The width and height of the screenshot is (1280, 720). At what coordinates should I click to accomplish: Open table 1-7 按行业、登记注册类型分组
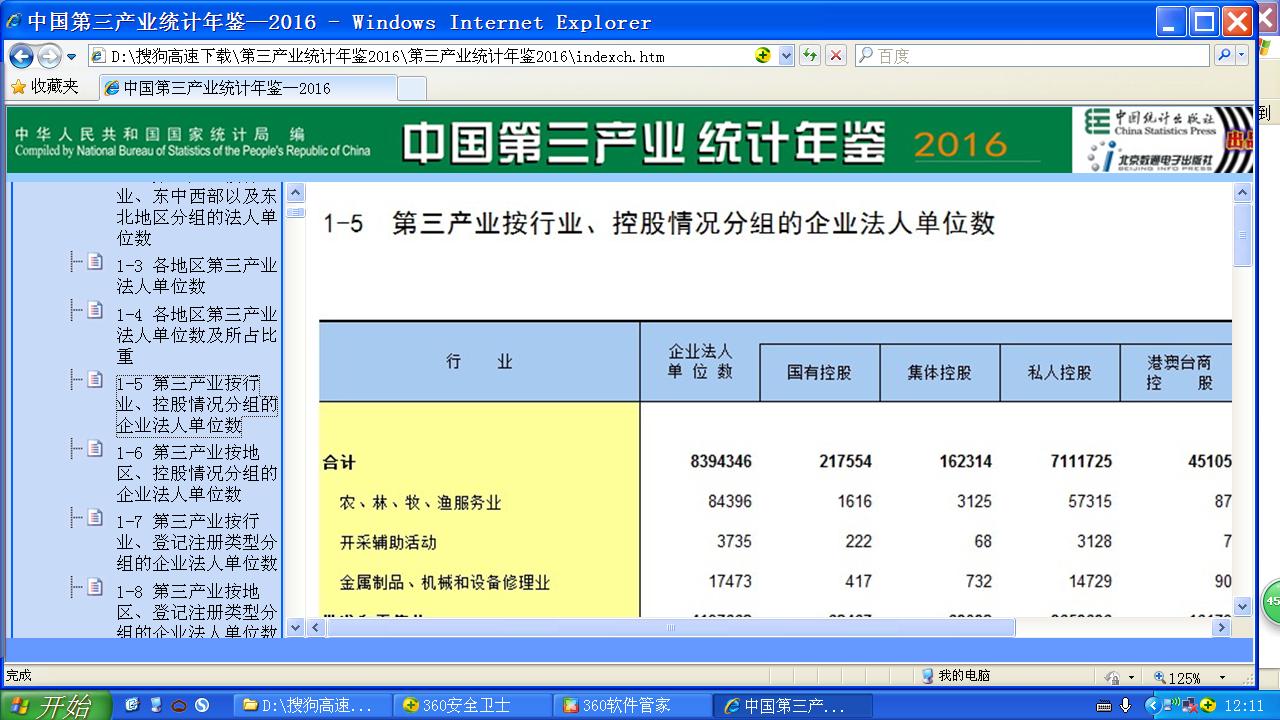(197, 542)
